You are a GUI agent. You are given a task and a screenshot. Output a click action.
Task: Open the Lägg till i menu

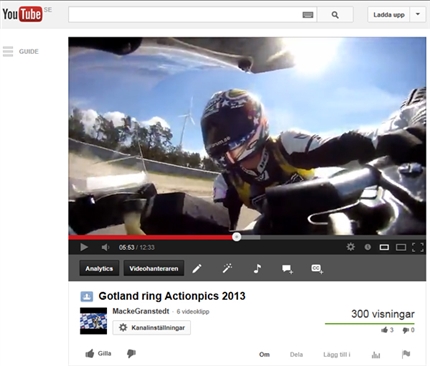(x=337, y=354)
